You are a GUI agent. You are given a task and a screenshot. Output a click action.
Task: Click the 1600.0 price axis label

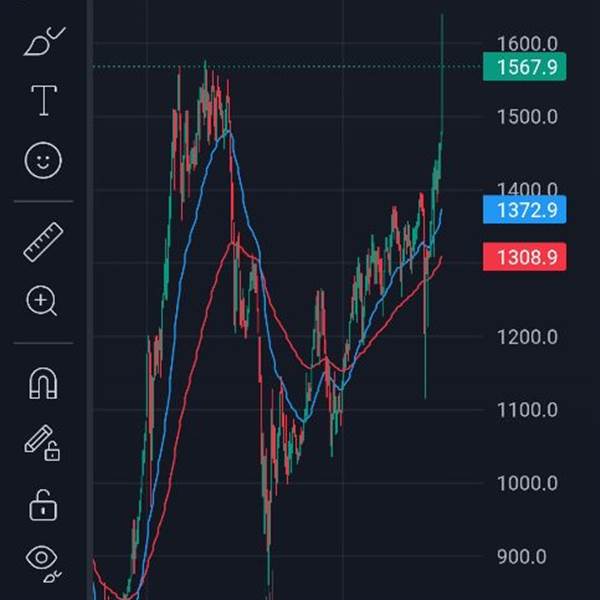(x=527, y=44)
